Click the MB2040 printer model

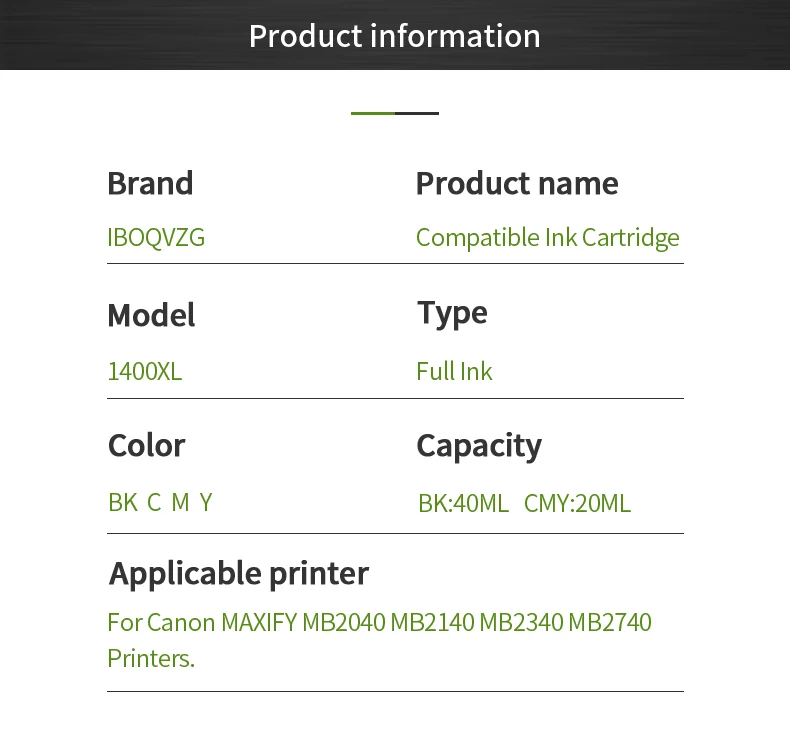point(345,622)
